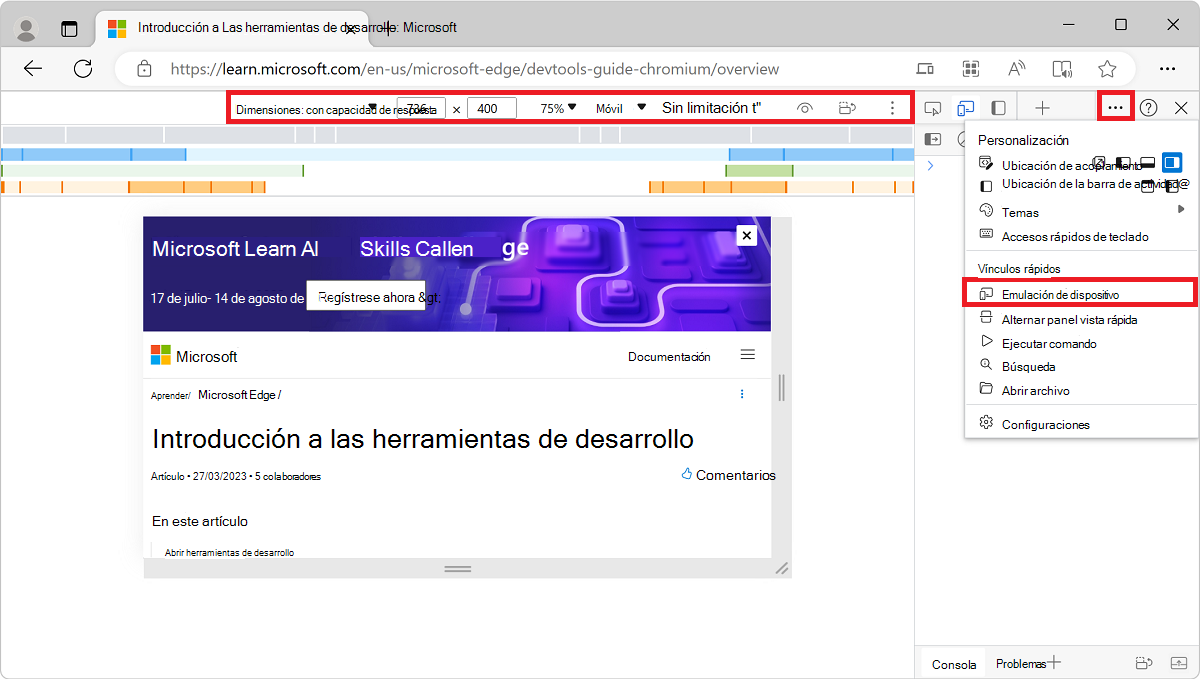Click the 400 height input field

point(490,107)
